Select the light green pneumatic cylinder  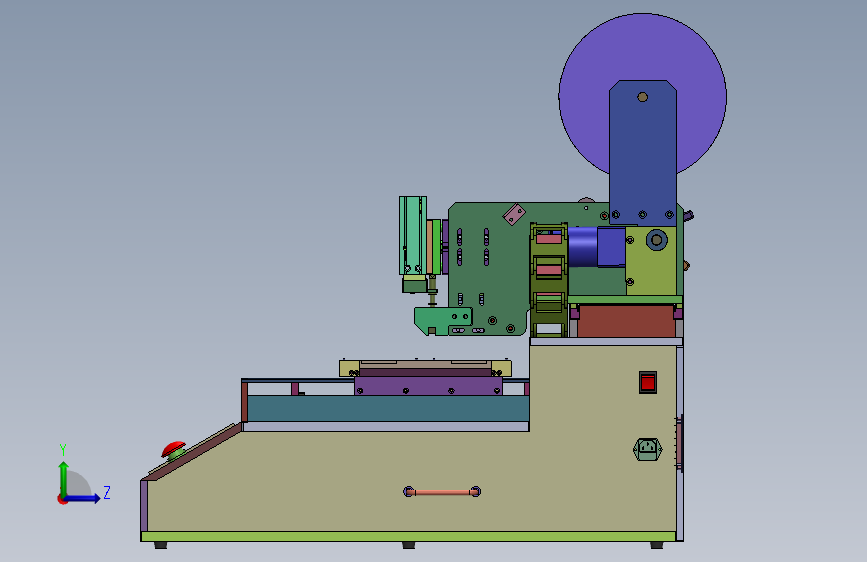pyautogui.click(x=412, y=236)
